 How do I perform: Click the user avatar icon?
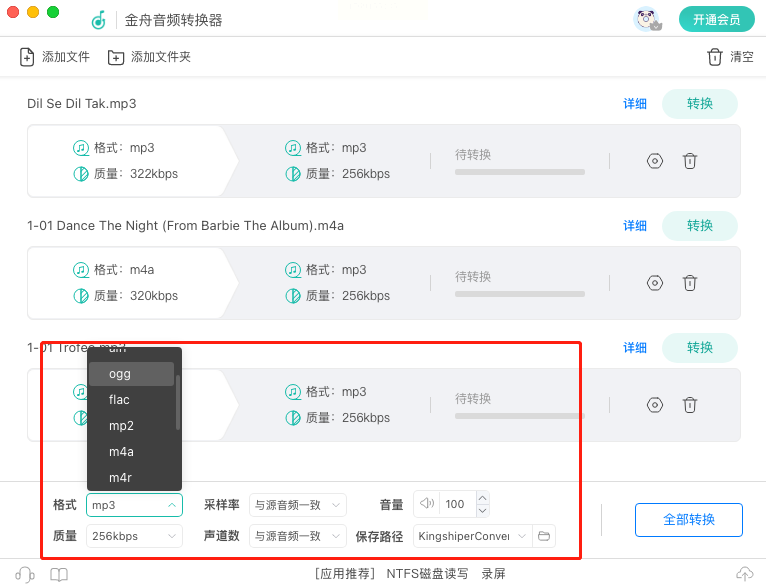646,19
